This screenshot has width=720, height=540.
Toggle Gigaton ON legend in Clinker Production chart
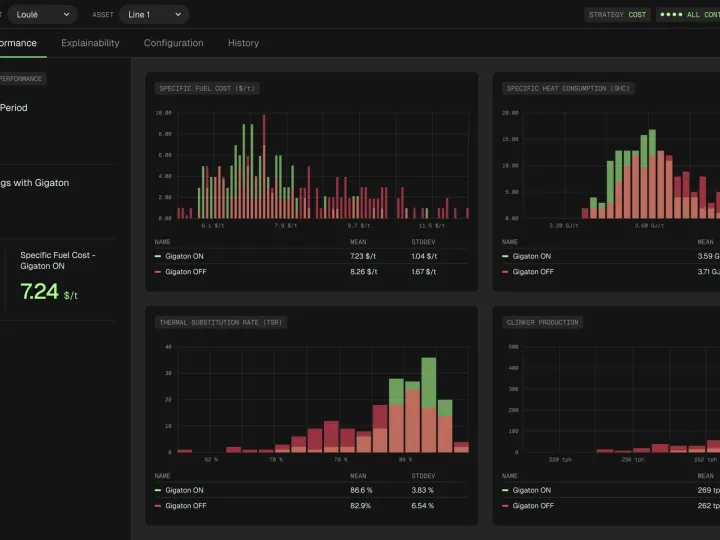point(527,490)
